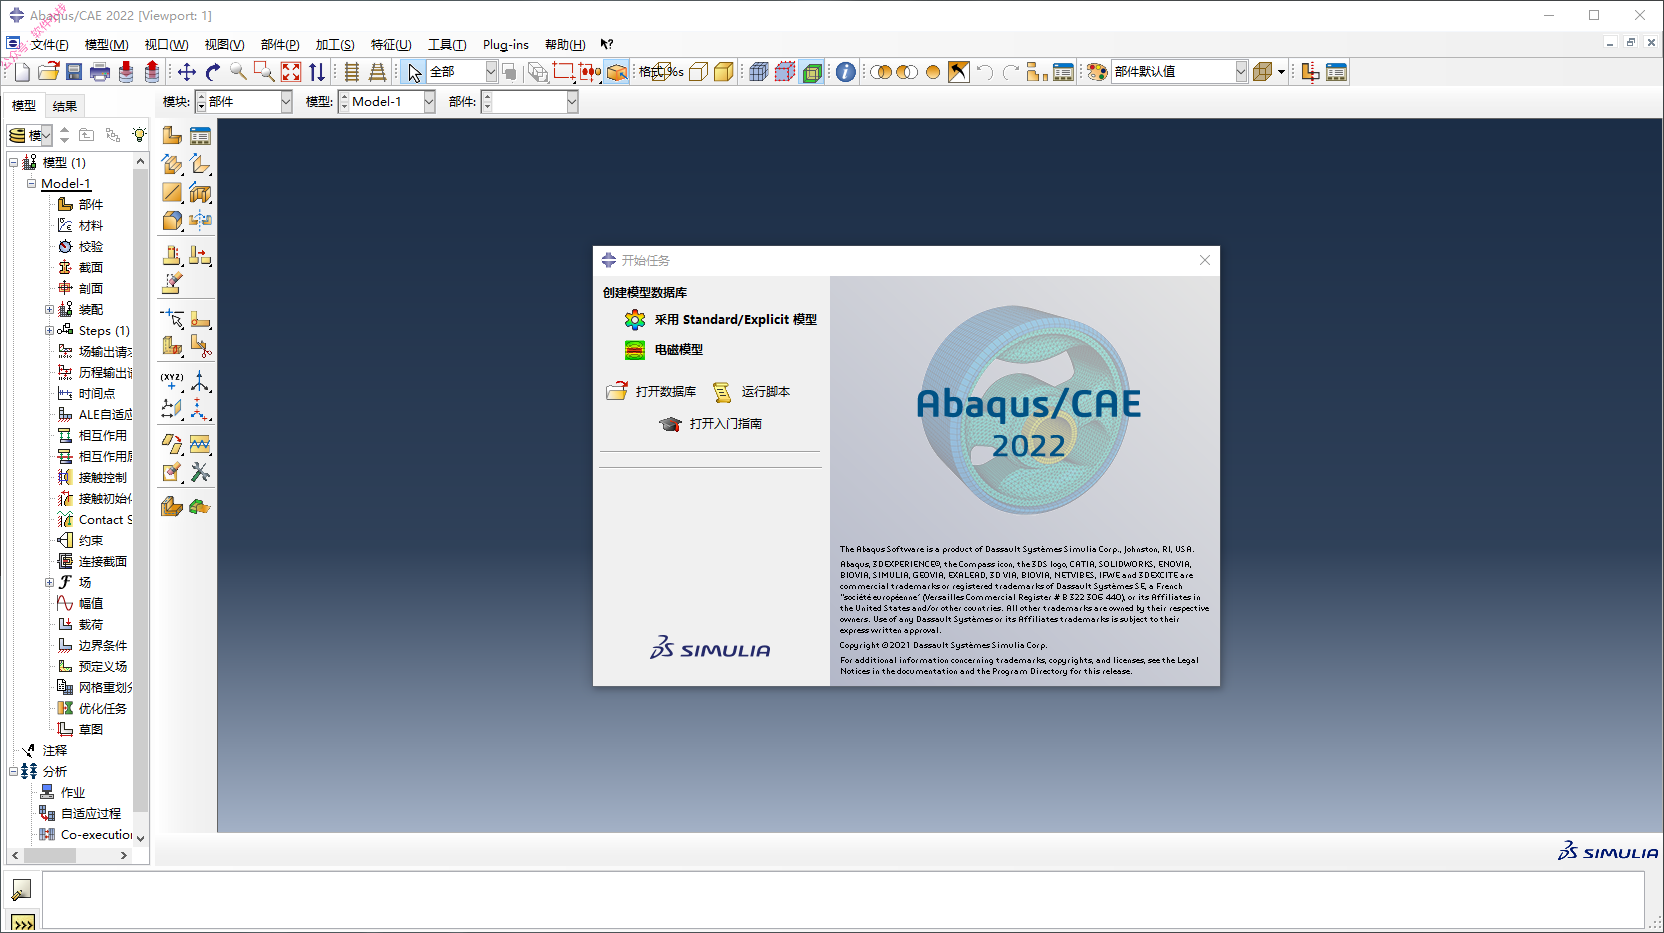The image size is (1664, 933).
Task: Click the Print icon in toolbar
Action: 100,72
